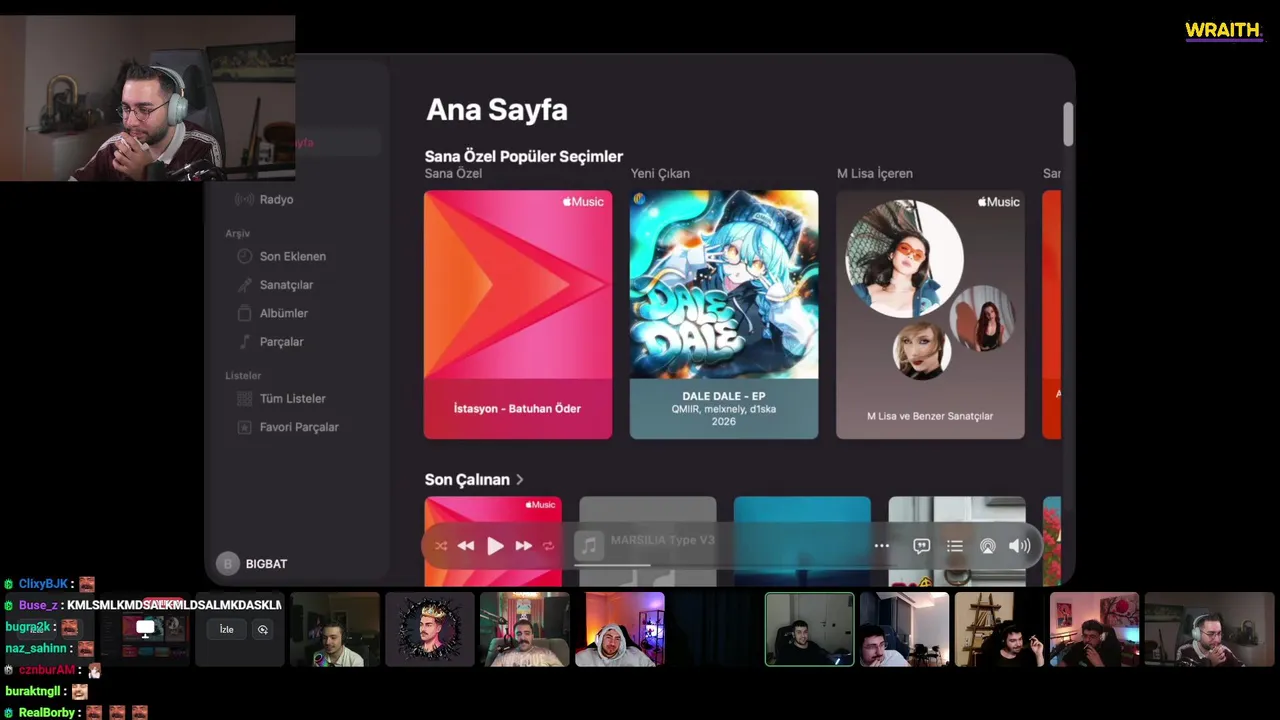Open Parçalar in the sidebar
This screenshot has width=1280, height=720.
pyautogui.click(x=281, y=342)
